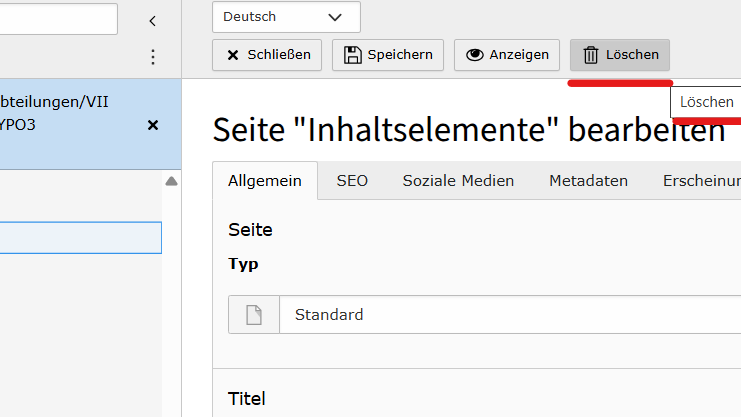Click the Löschen tooltip label

click(707, 102)
